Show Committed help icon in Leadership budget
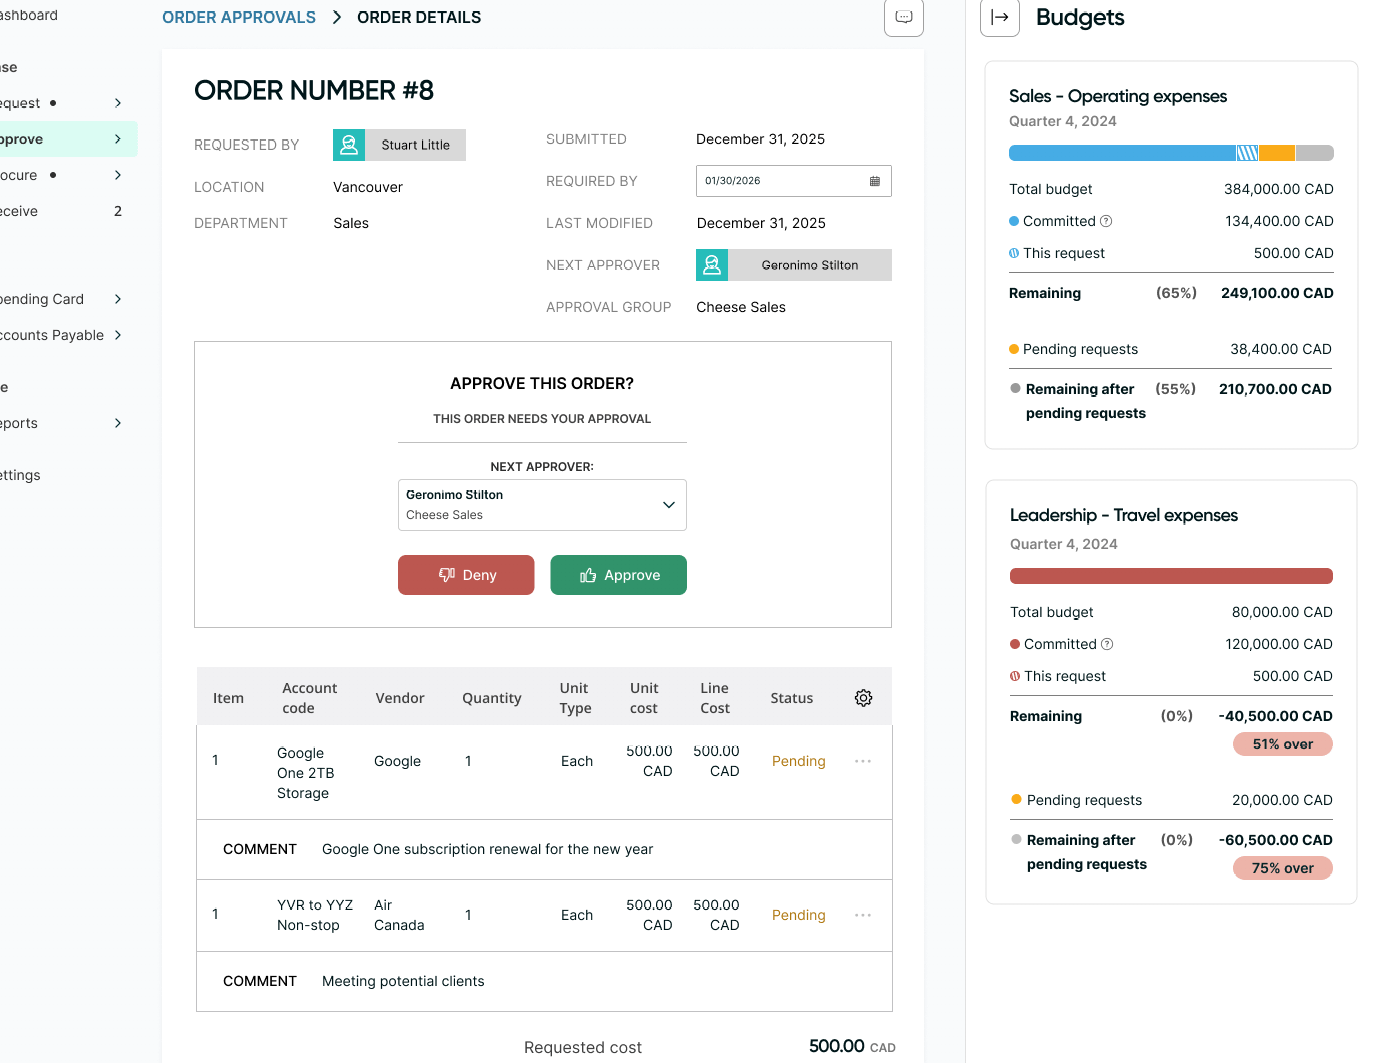The height and width of the screenshot is (1063, 1377). coord(1107,644)
